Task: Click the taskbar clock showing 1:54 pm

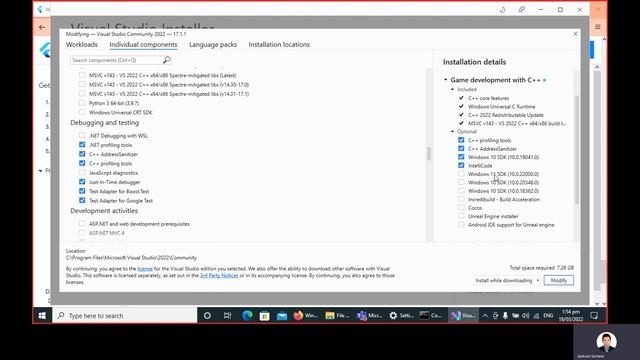Action: [x=571, y=316]
